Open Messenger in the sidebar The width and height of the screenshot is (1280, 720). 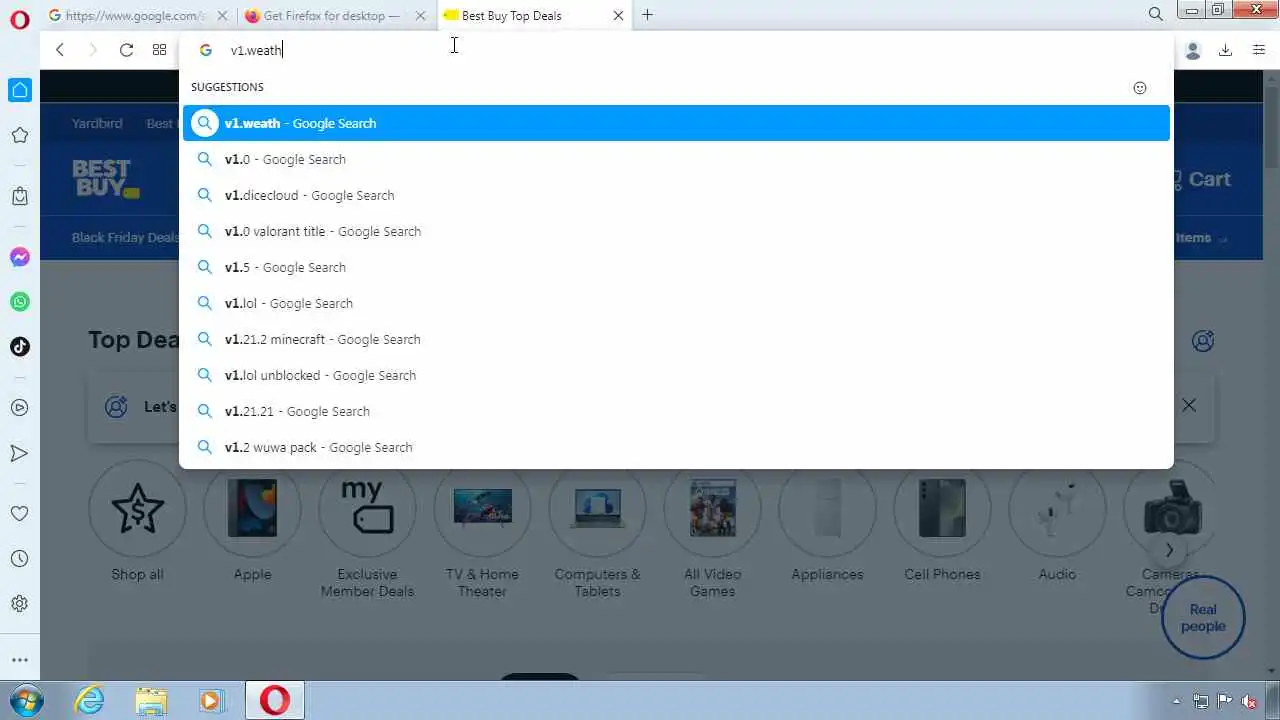coord(20,257)
